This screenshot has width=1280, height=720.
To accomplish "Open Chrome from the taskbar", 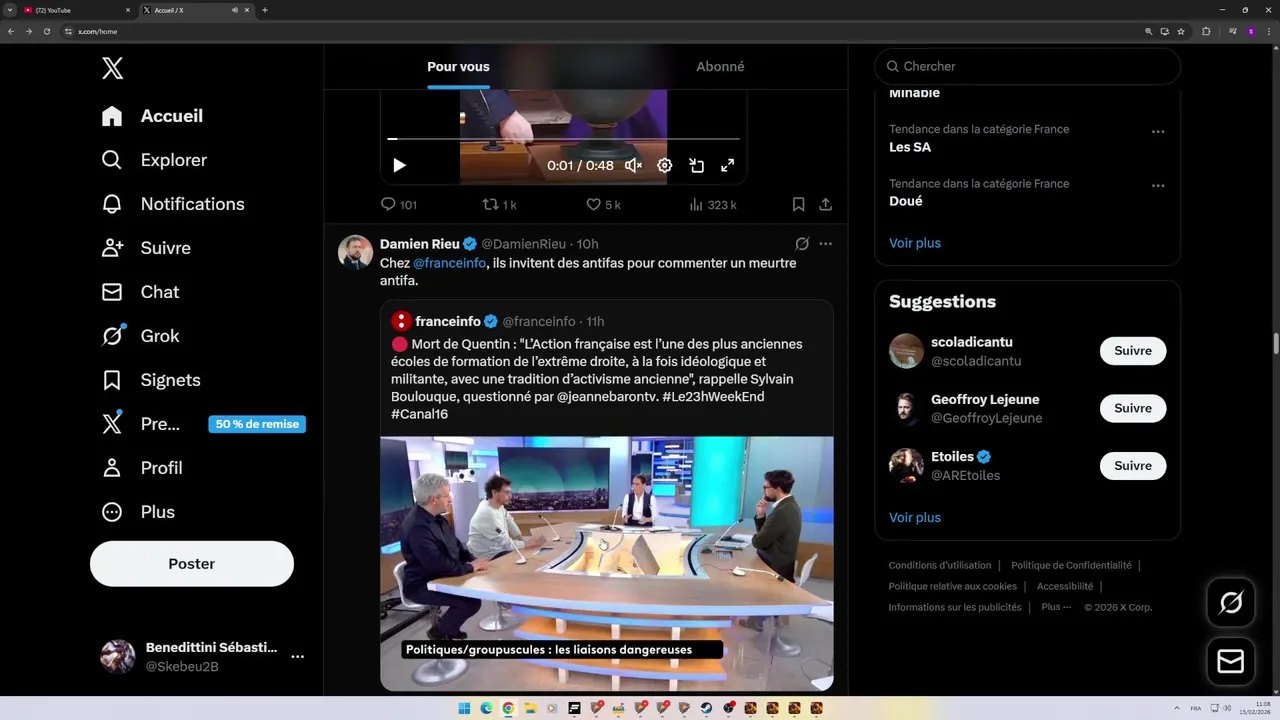I will tap(508, 708).
